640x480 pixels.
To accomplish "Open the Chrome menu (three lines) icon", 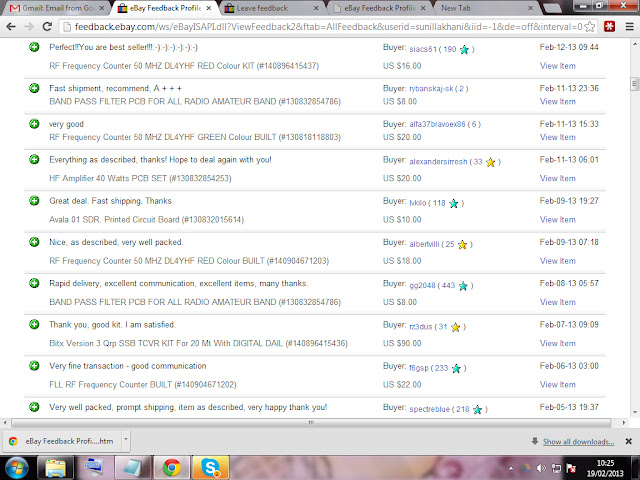I will 630,27.
